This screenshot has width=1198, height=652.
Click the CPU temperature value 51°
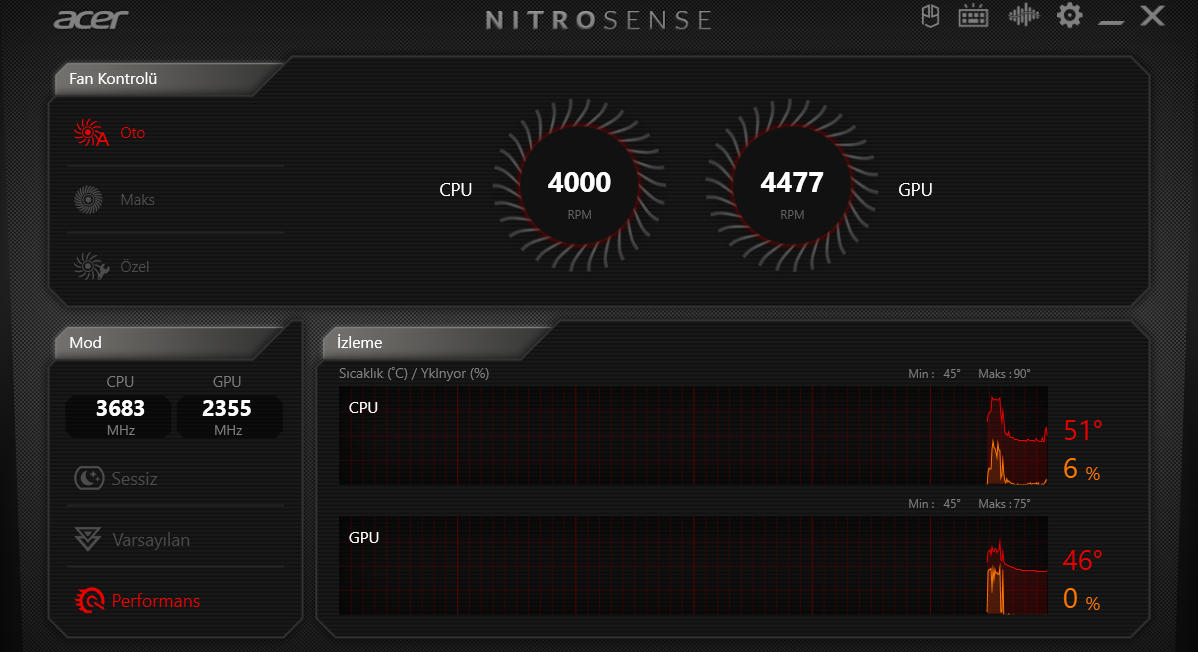(1083, 430)
